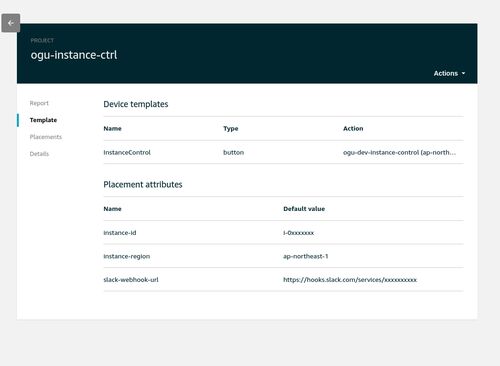Click the instance-id attribute row

point(283,233)
